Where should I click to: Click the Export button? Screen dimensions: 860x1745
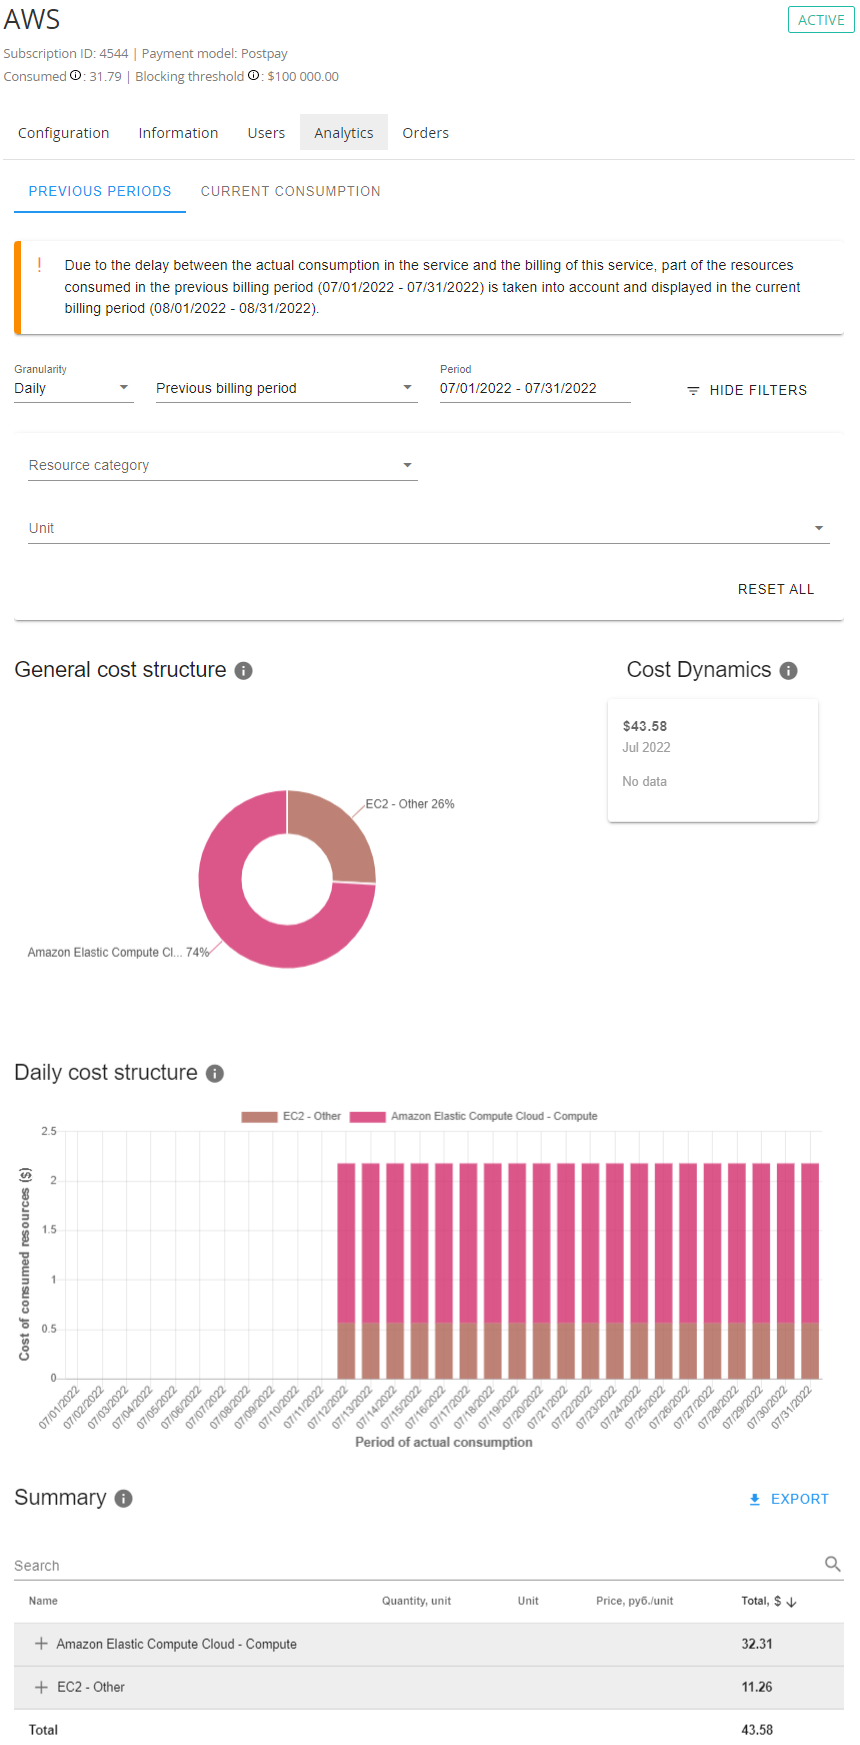[x=789, y=1500]
